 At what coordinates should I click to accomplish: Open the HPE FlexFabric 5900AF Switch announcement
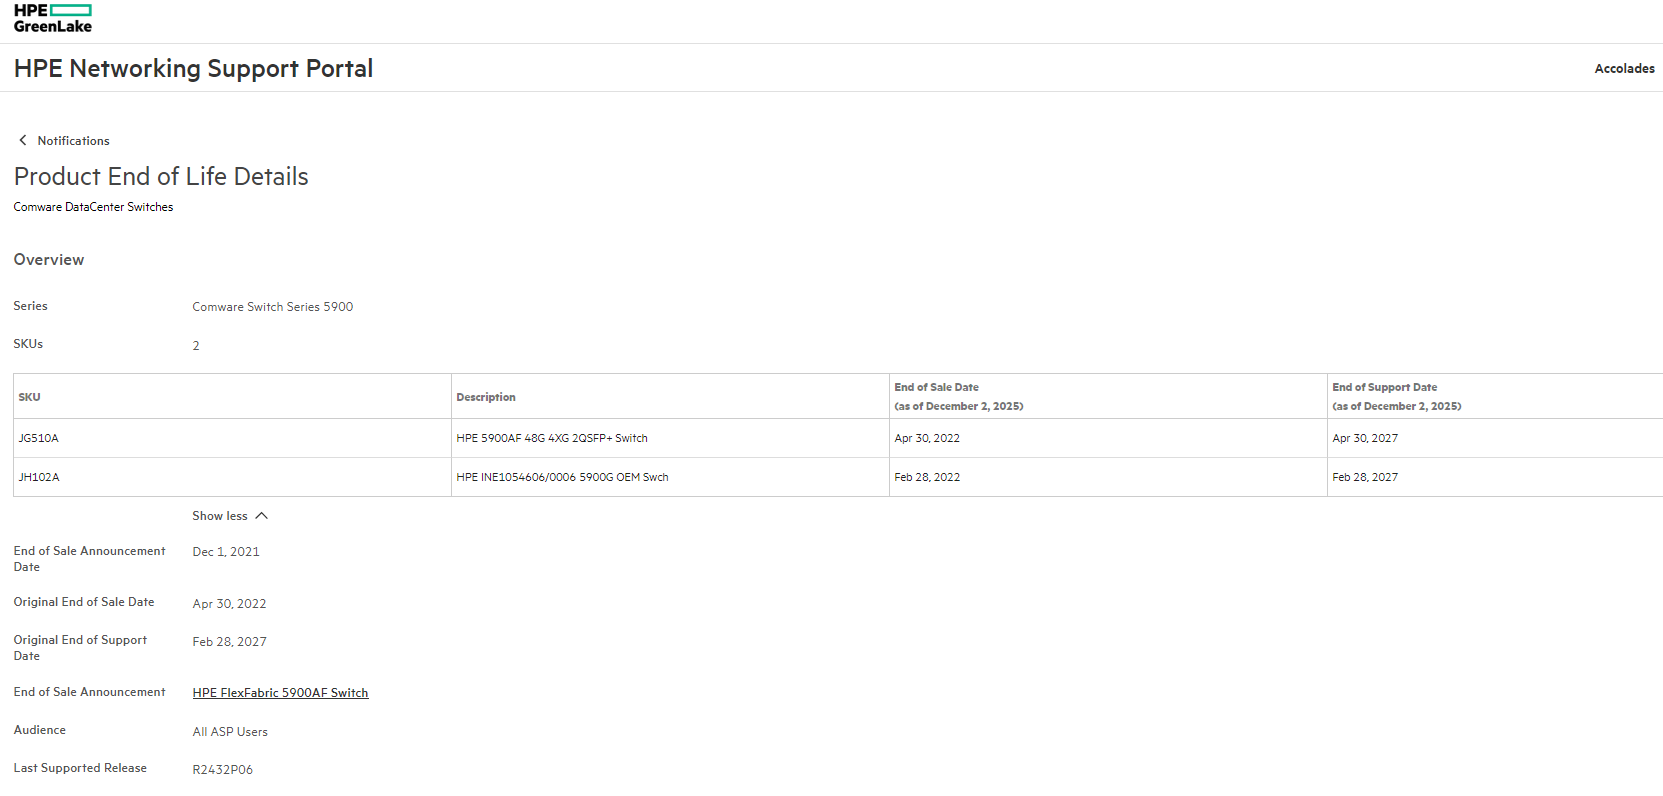280,693
